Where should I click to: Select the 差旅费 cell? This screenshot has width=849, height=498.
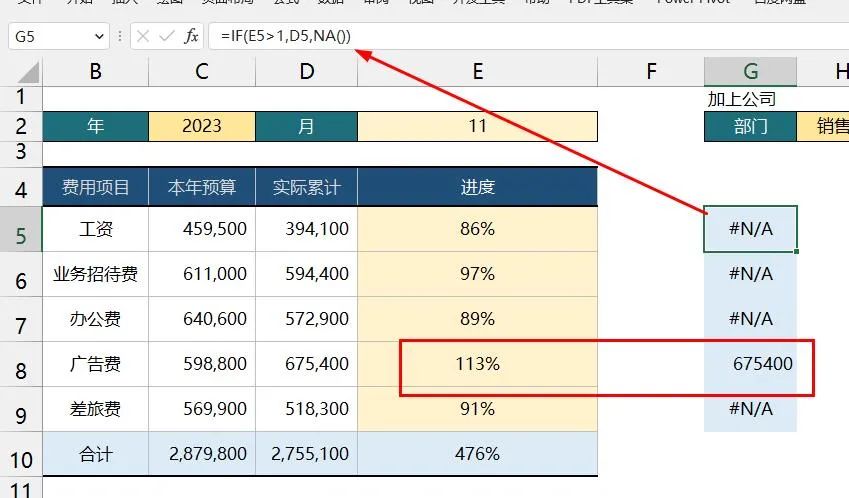click(95, 409)
